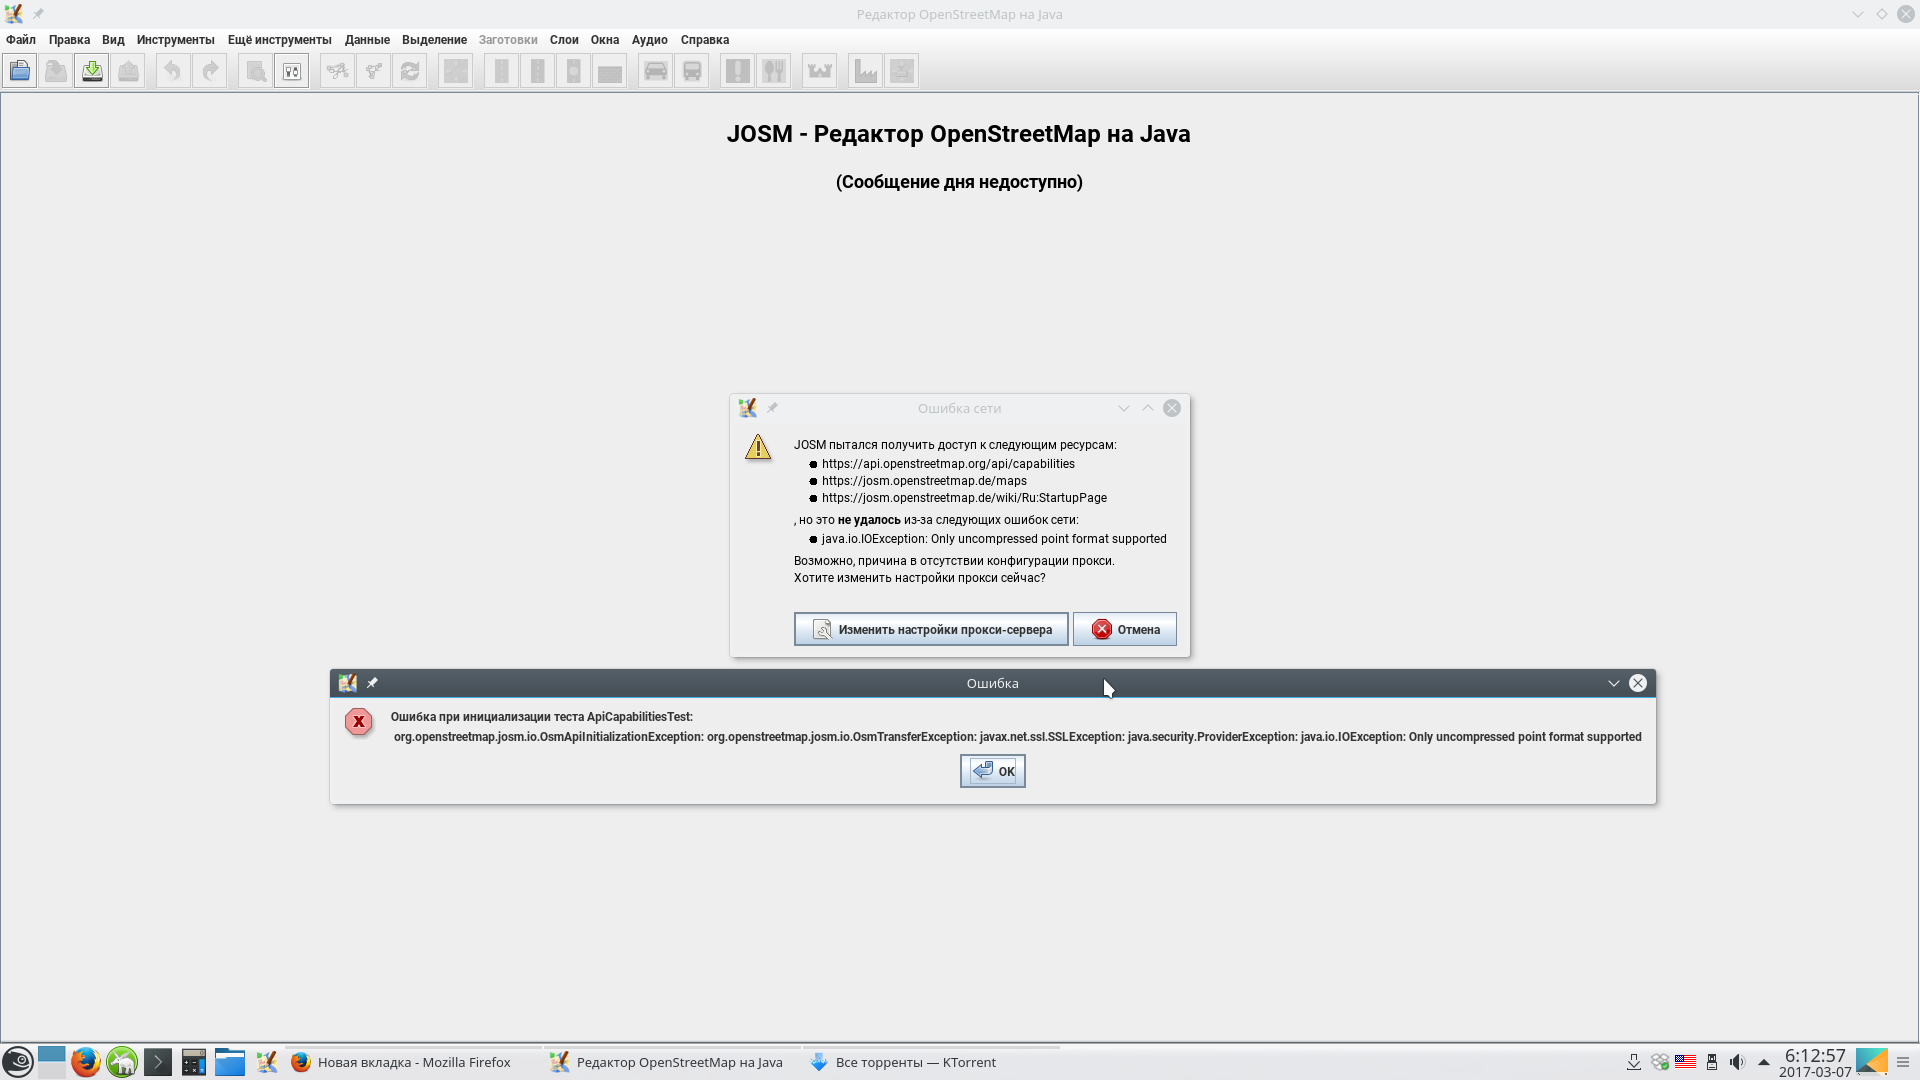Open the Правка menu

pyautogui.click(x=69, y=40)
